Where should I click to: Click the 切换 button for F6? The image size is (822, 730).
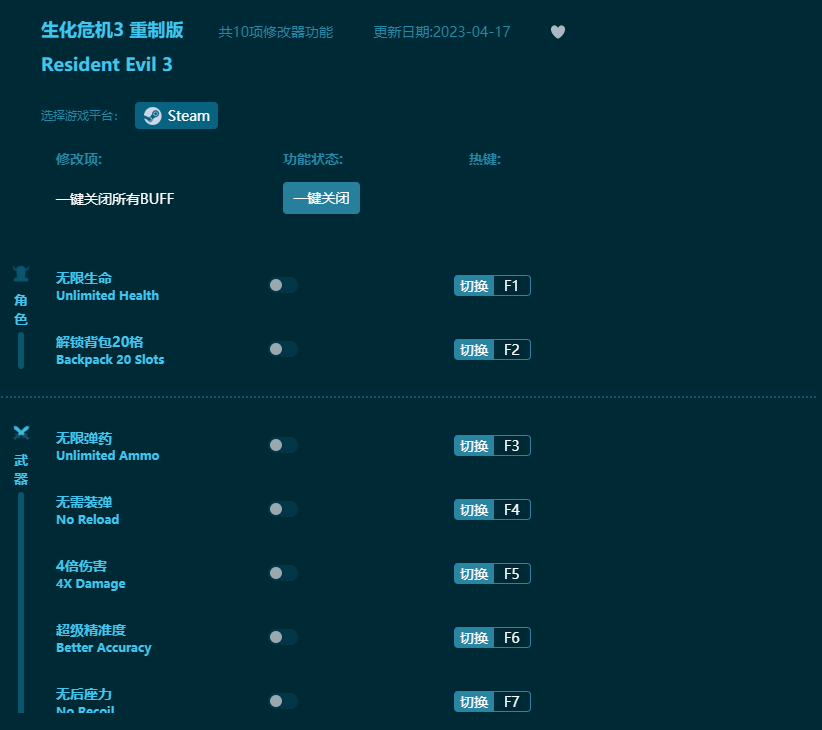474,637
